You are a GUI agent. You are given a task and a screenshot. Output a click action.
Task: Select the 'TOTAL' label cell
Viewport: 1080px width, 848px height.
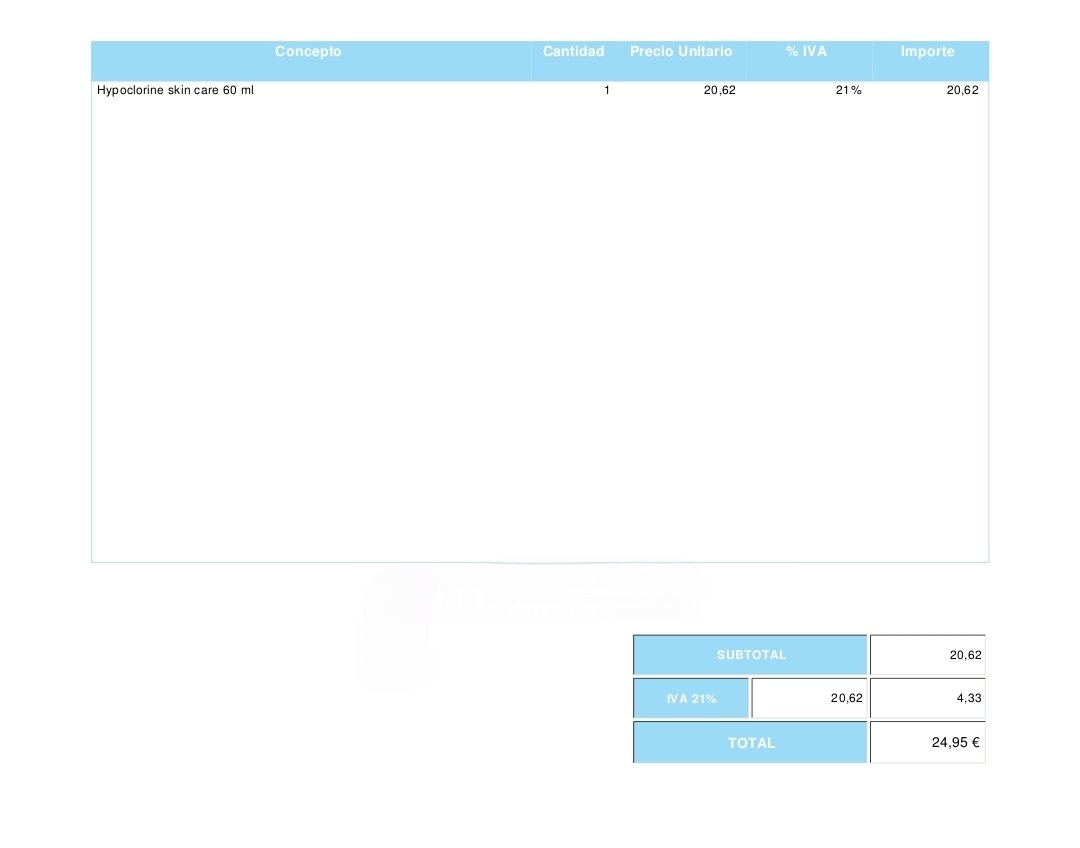750,743
